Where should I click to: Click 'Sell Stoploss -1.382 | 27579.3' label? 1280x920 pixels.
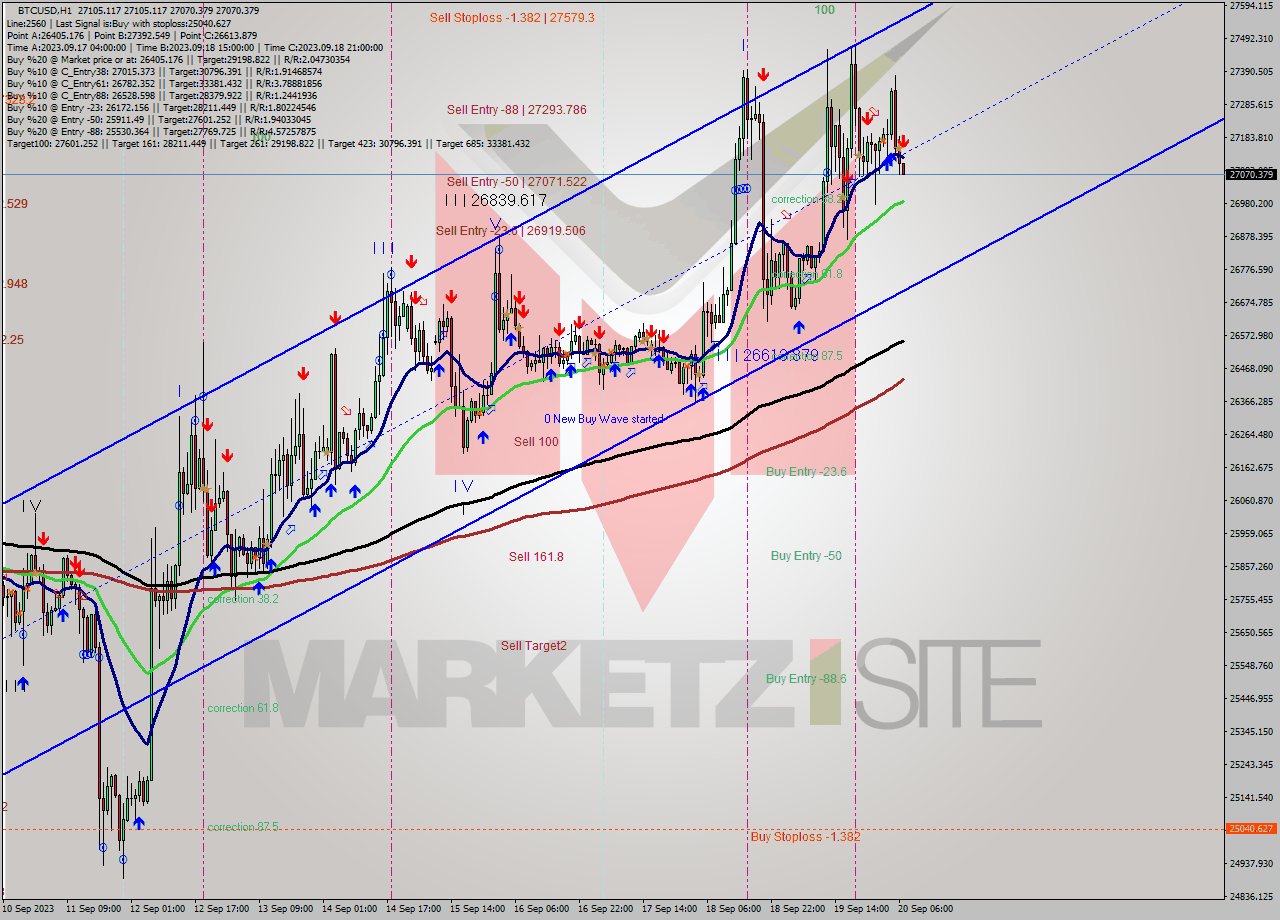tap(512, 17)
